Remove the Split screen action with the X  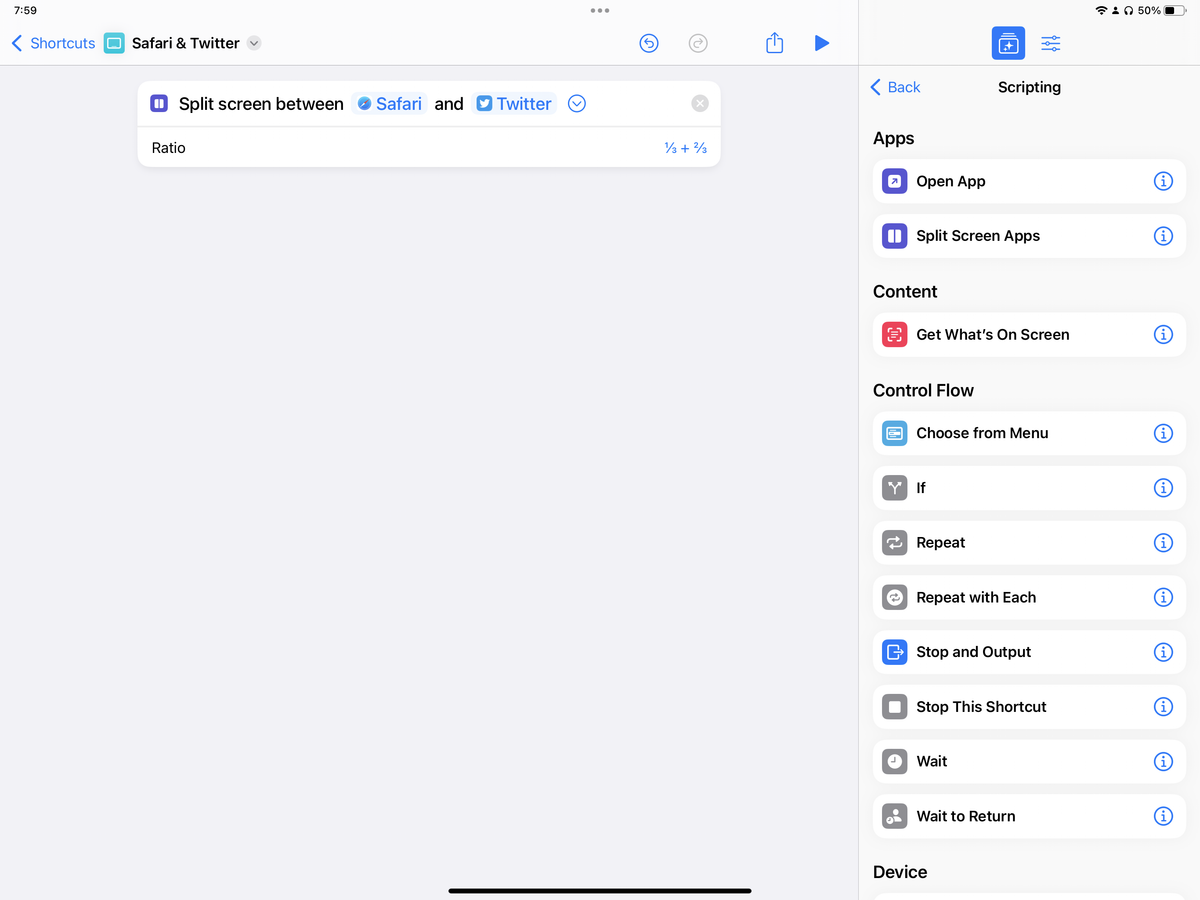(x=700, y=103)
